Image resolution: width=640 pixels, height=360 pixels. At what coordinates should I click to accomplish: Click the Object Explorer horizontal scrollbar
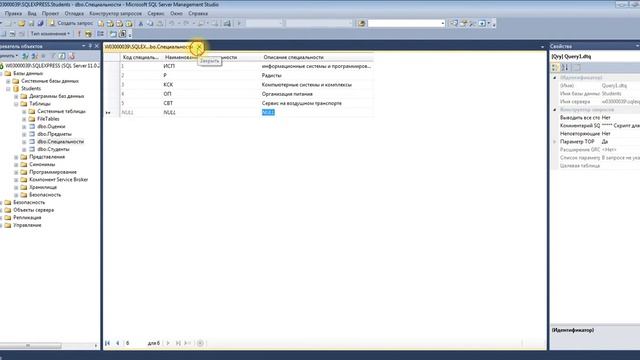point(47,346)
